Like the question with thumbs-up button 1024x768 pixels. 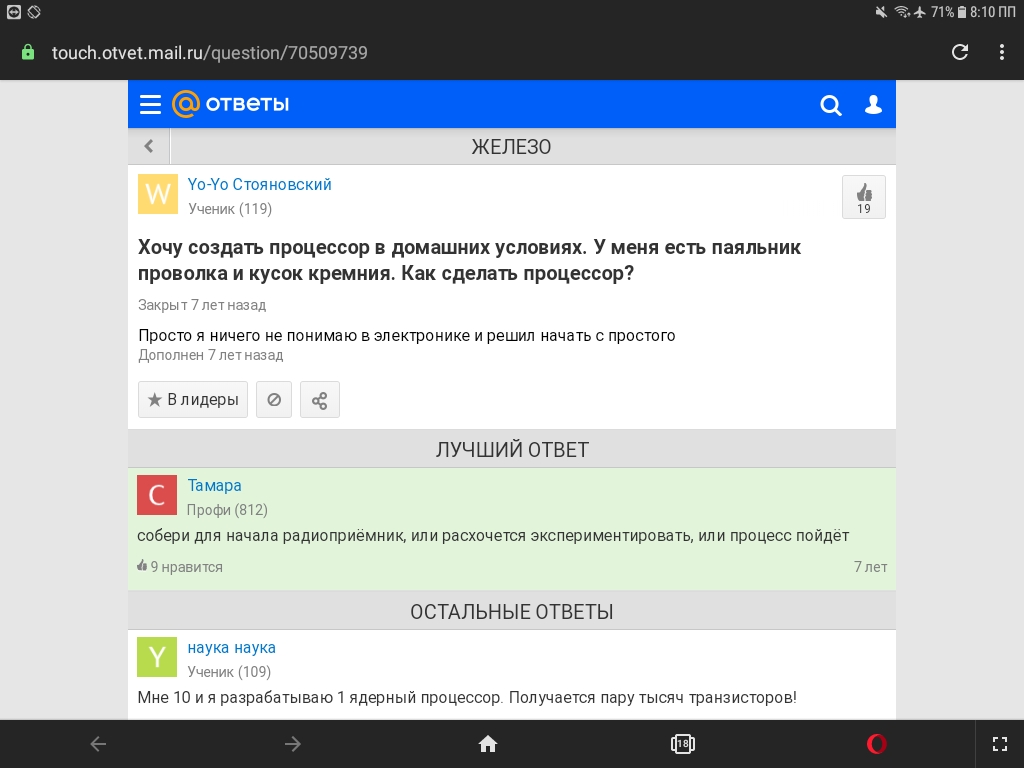pos(863,197)
